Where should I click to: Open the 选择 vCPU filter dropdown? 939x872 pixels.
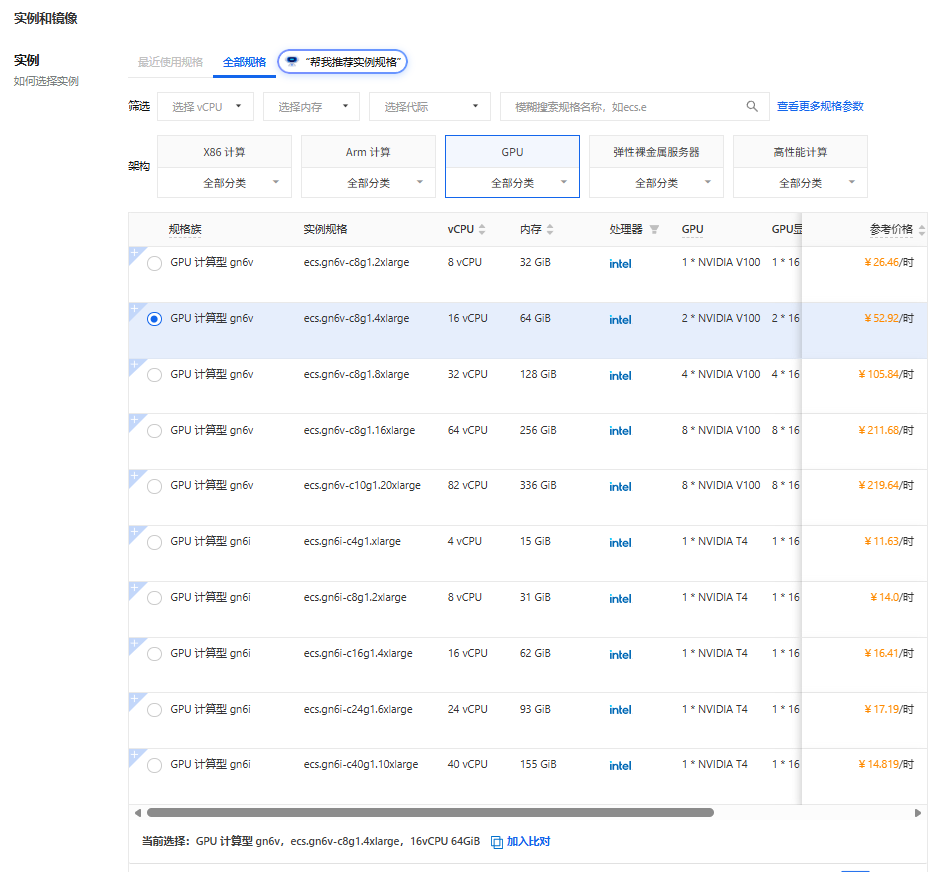click(x=205, y=107)
